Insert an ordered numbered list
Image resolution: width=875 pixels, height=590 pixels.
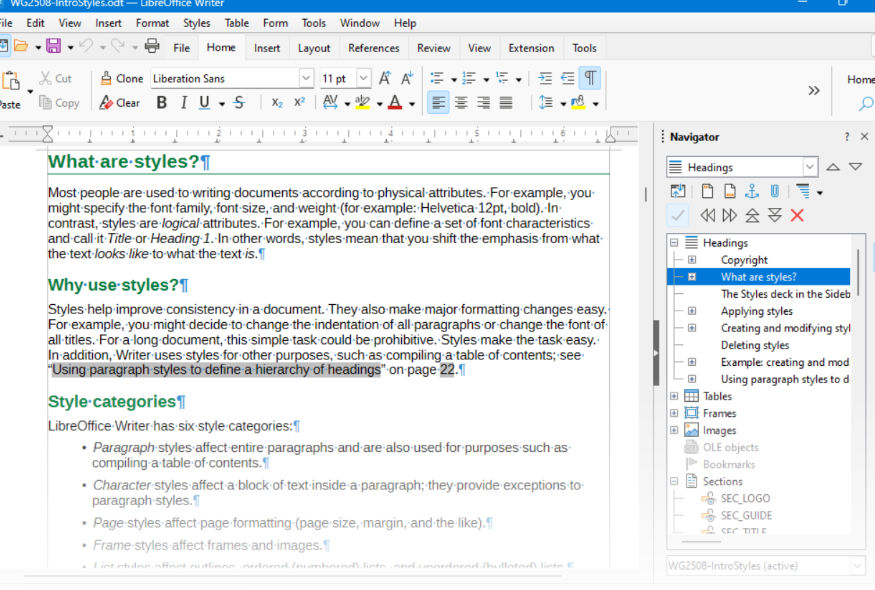click(469, 79)
